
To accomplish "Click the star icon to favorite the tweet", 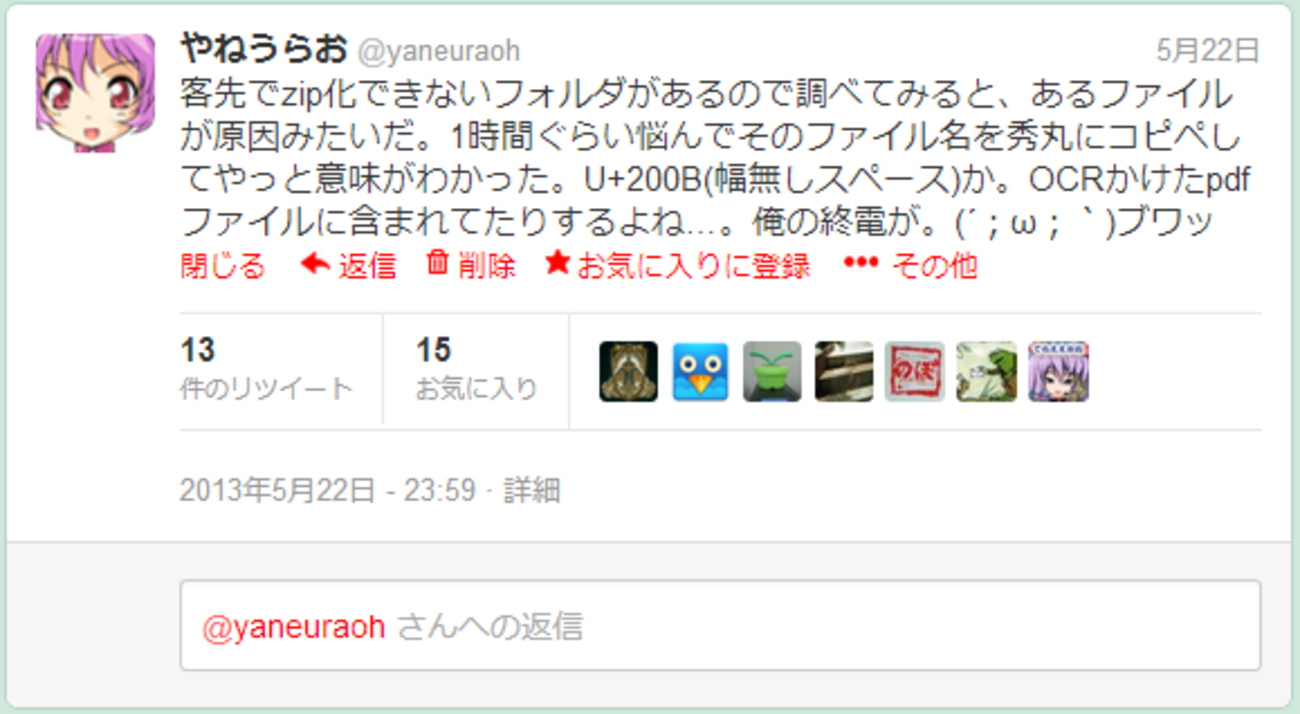I will pos(558,263).
